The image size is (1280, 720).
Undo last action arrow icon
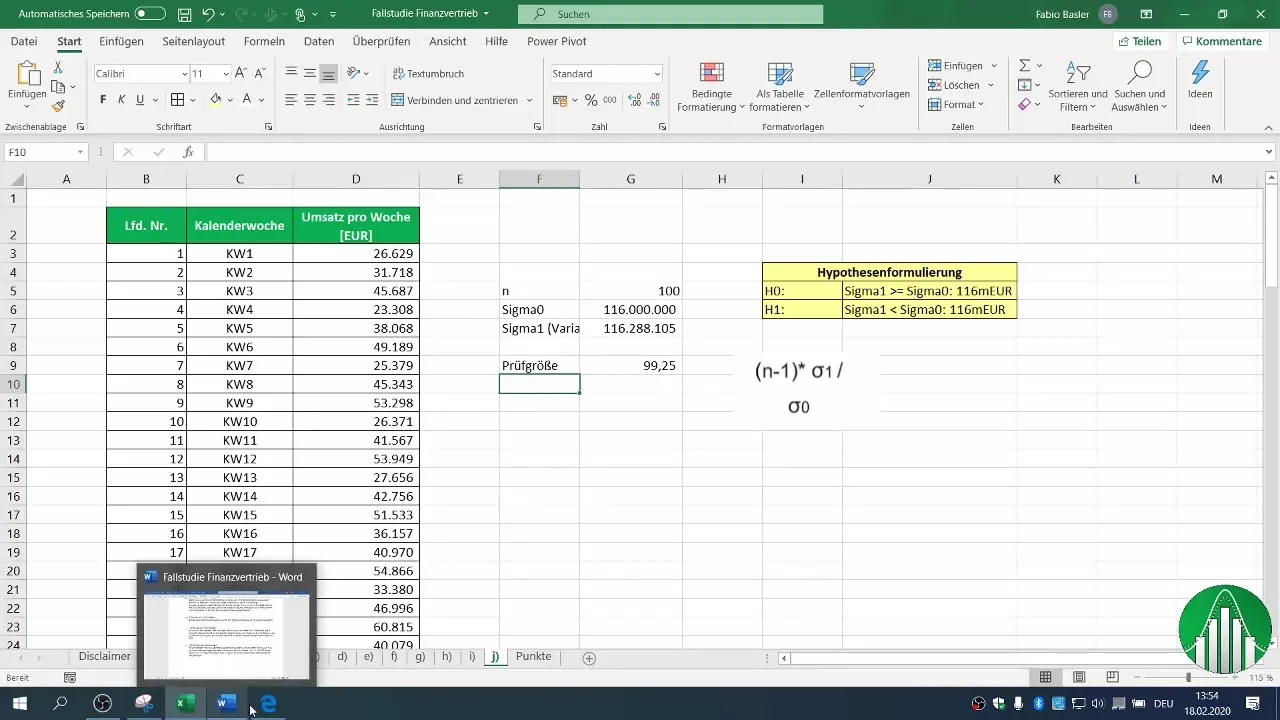pos(208,15)
